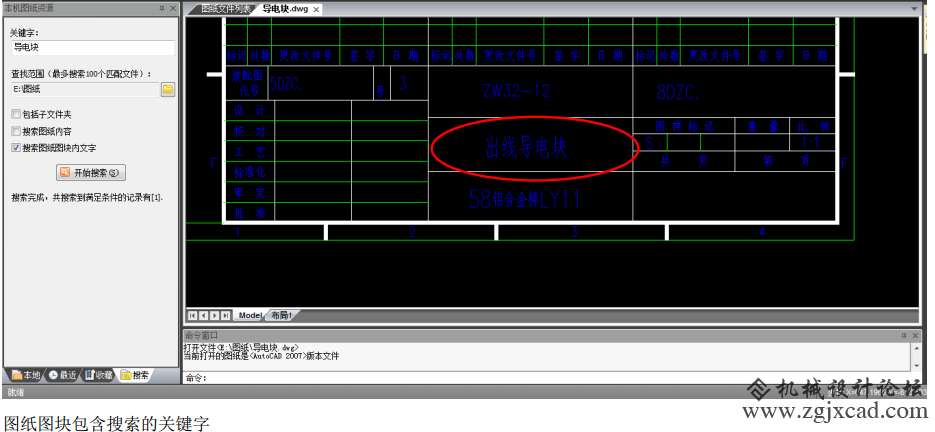Click the 5DZC. text in title block
This screenshot has height=432, width=935.
(x=286, y=84)
